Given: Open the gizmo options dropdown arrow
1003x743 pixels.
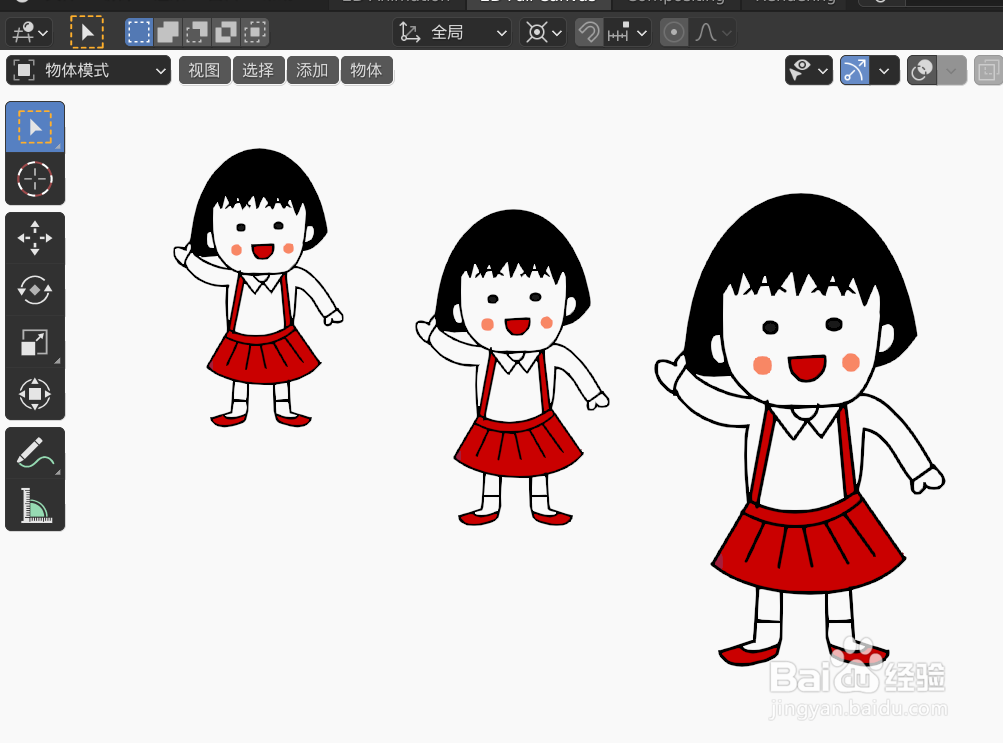Looking at the screenshot, I should (x=885, y=70).
